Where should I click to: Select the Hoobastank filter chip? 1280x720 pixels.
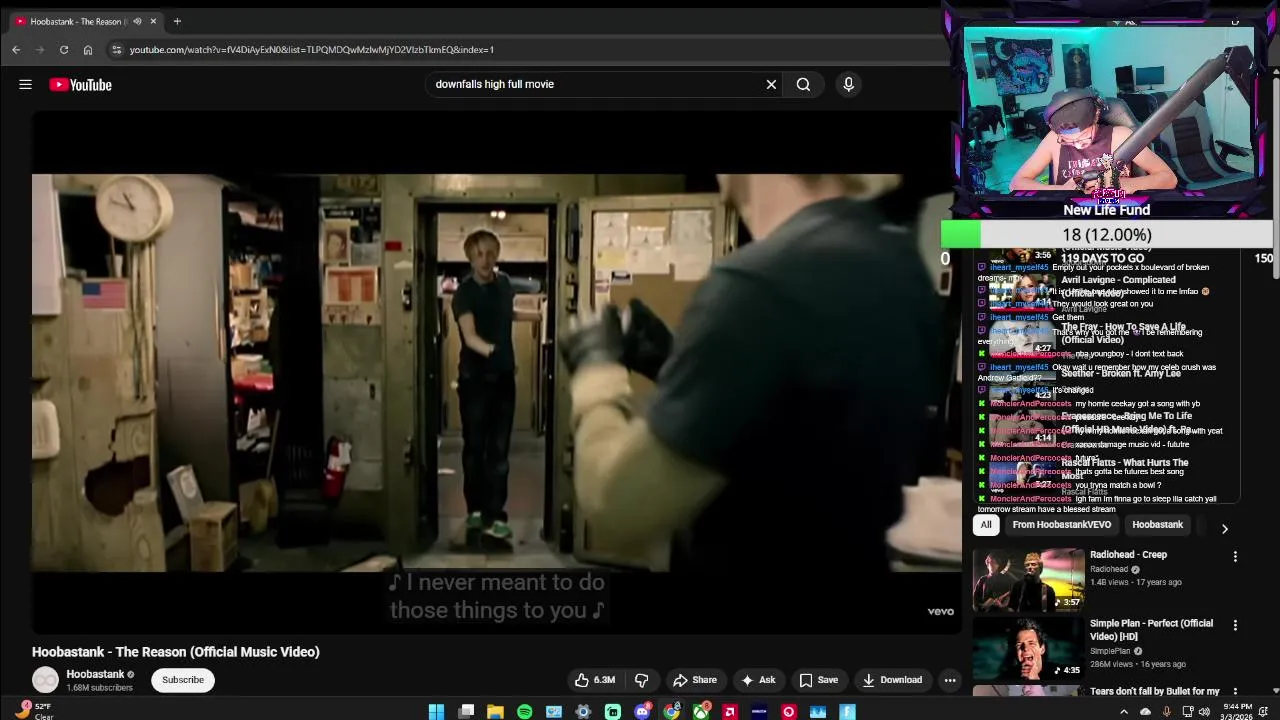[x=1157, y=525]
